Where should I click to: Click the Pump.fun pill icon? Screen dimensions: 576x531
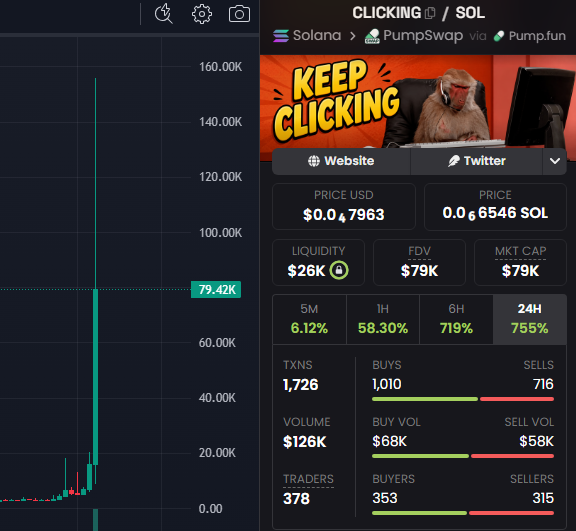pyautogui.click(x=499, y=36)
